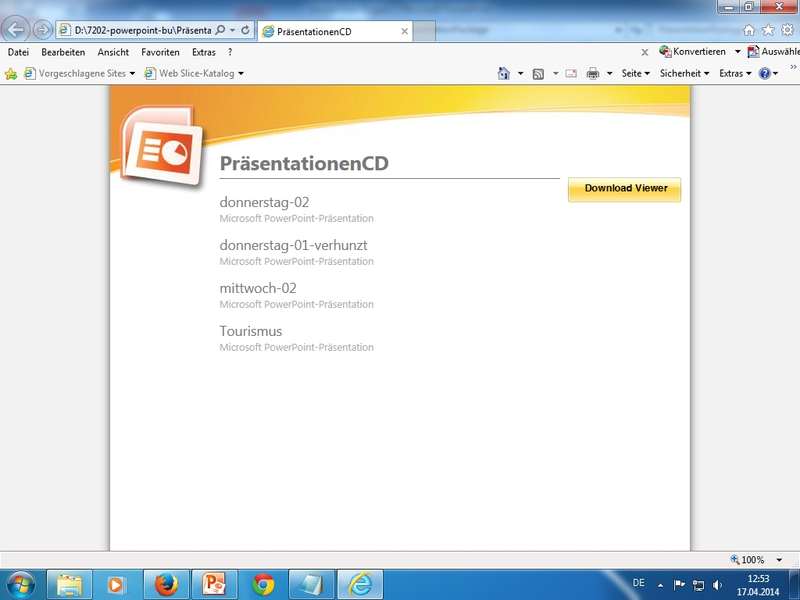Screen dimensions: 800x600
Task: Click the read mail icon
Action: [x=571, y=74]
